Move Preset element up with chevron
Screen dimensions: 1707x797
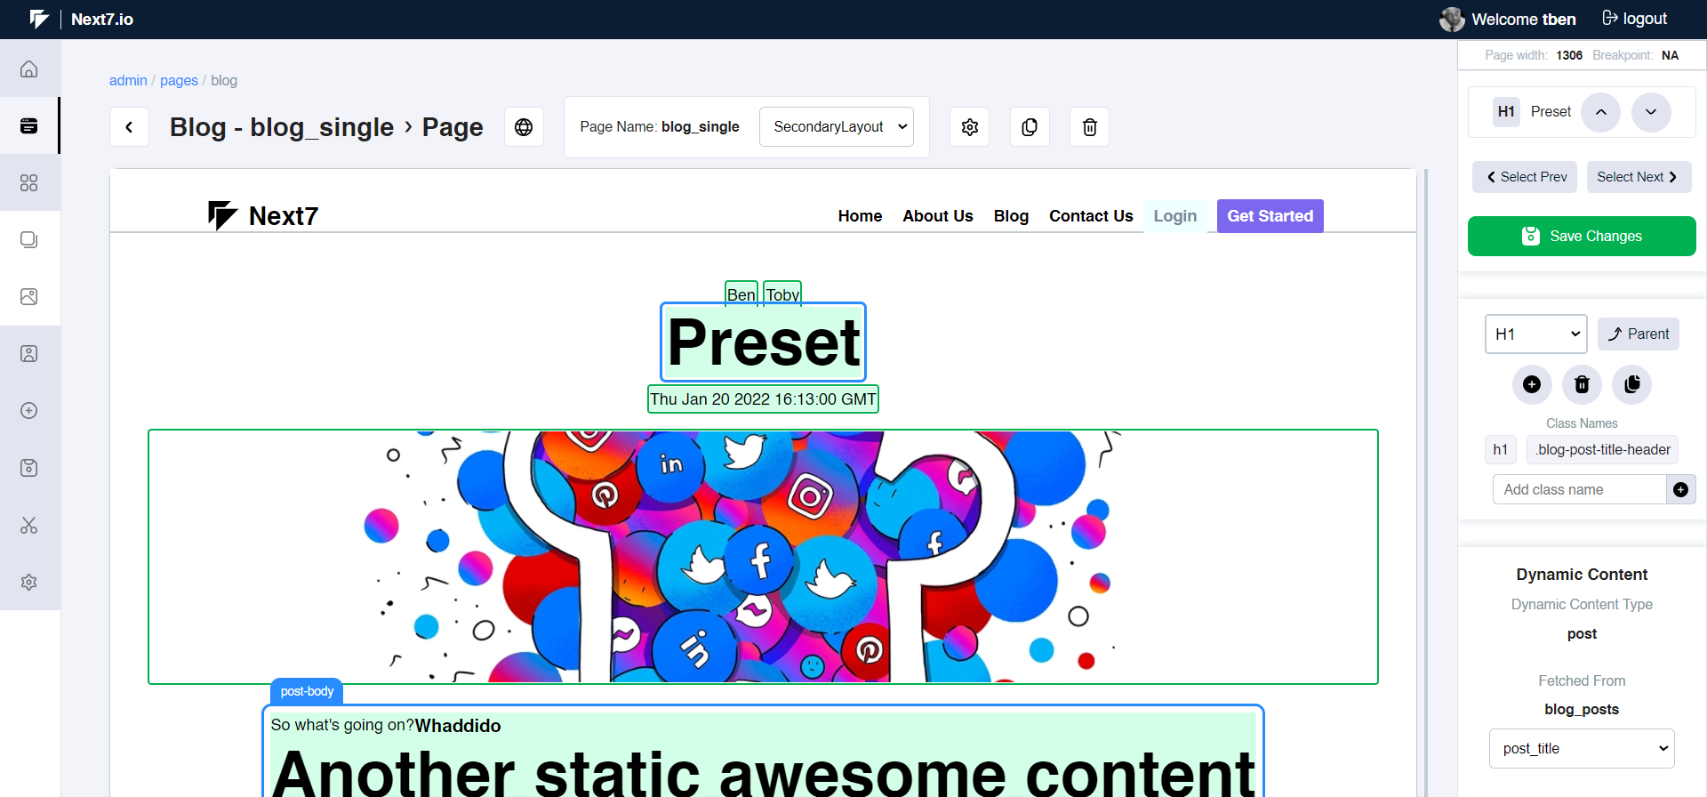(1600, 112)
